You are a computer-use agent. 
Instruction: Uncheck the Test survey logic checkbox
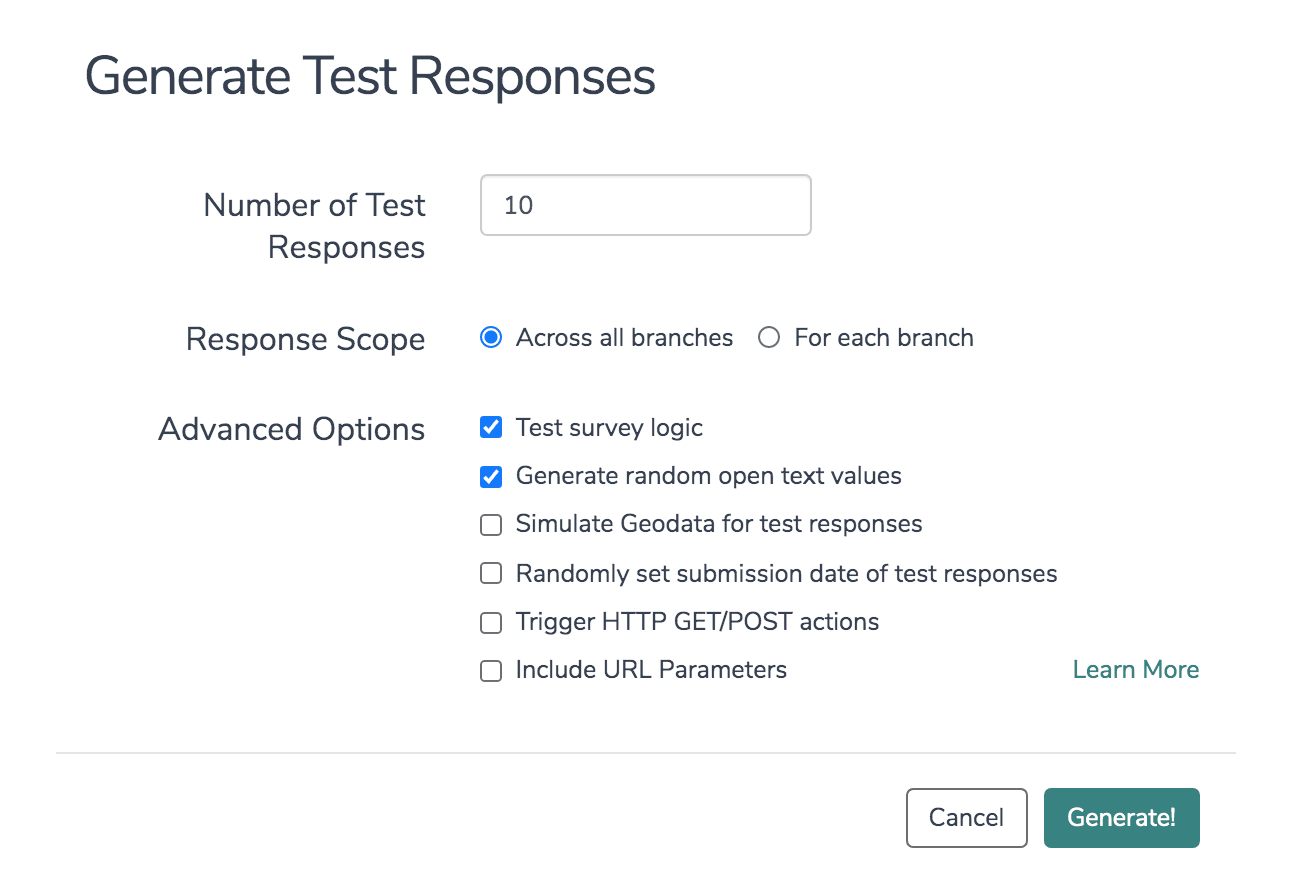[x=491, y=428]
